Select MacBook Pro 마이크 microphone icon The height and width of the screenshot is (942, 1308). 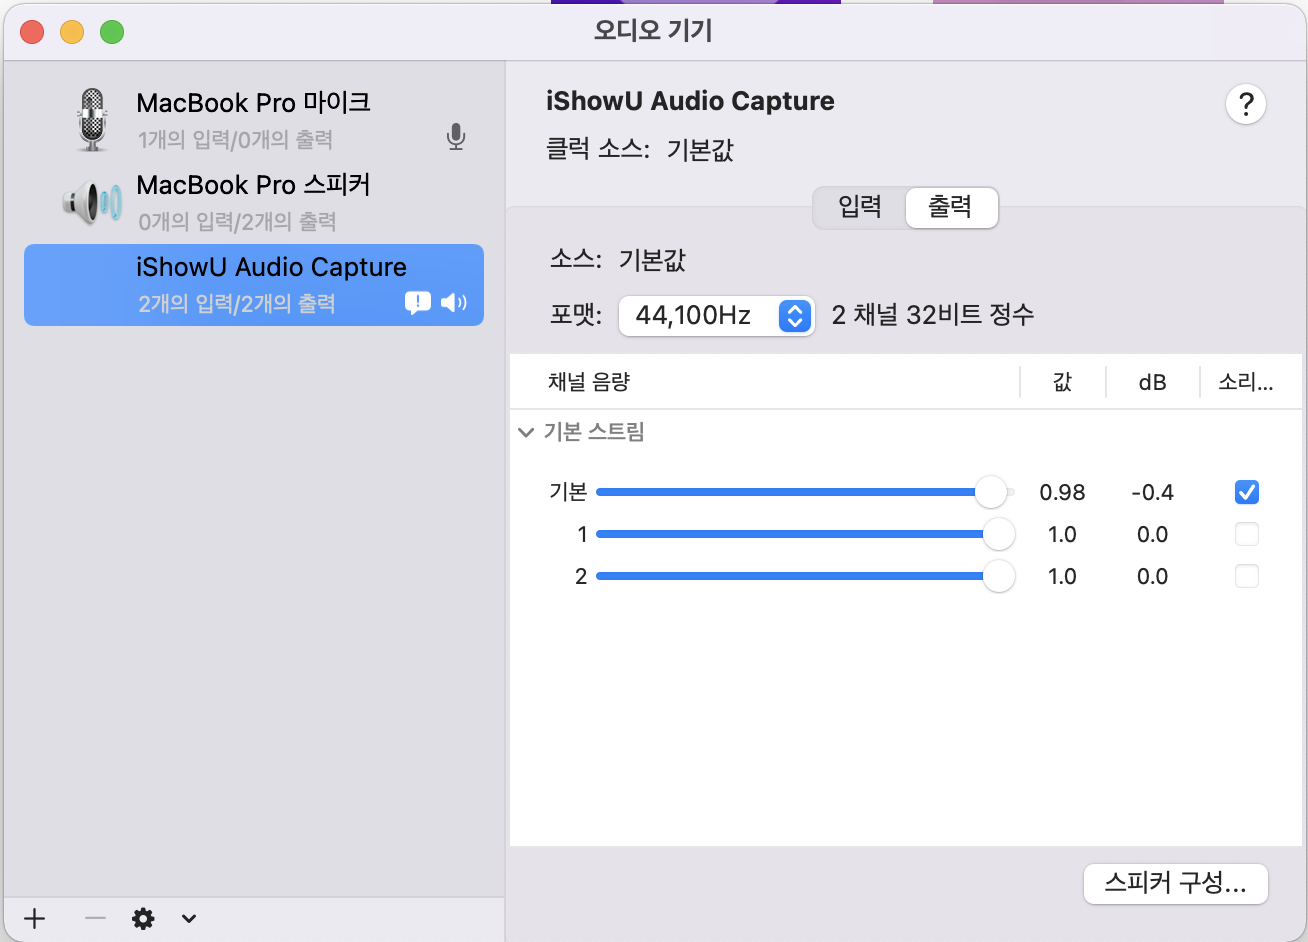click(x=92, y=120)
